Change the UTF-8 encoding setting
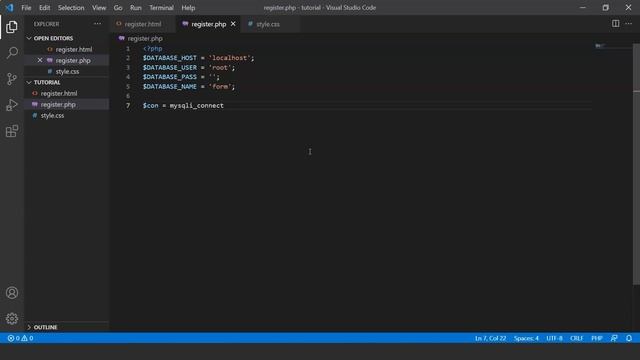 coord(554,338)
